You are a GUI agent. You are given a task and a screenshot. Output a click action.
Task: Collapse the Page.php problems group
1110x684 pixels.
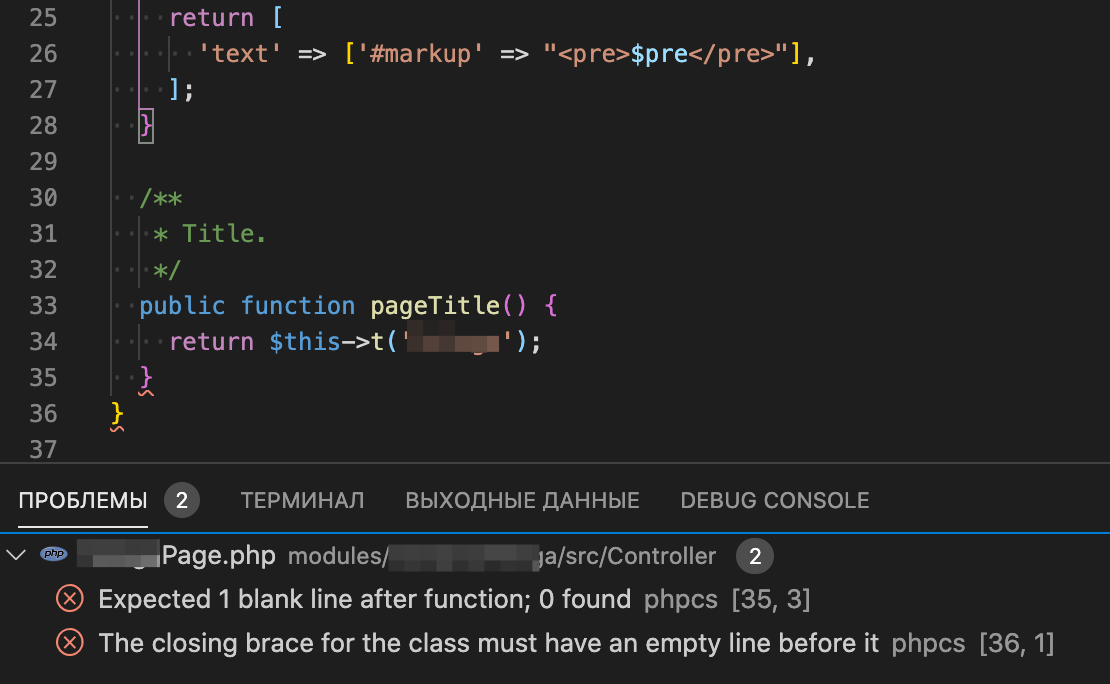point(16,555)
